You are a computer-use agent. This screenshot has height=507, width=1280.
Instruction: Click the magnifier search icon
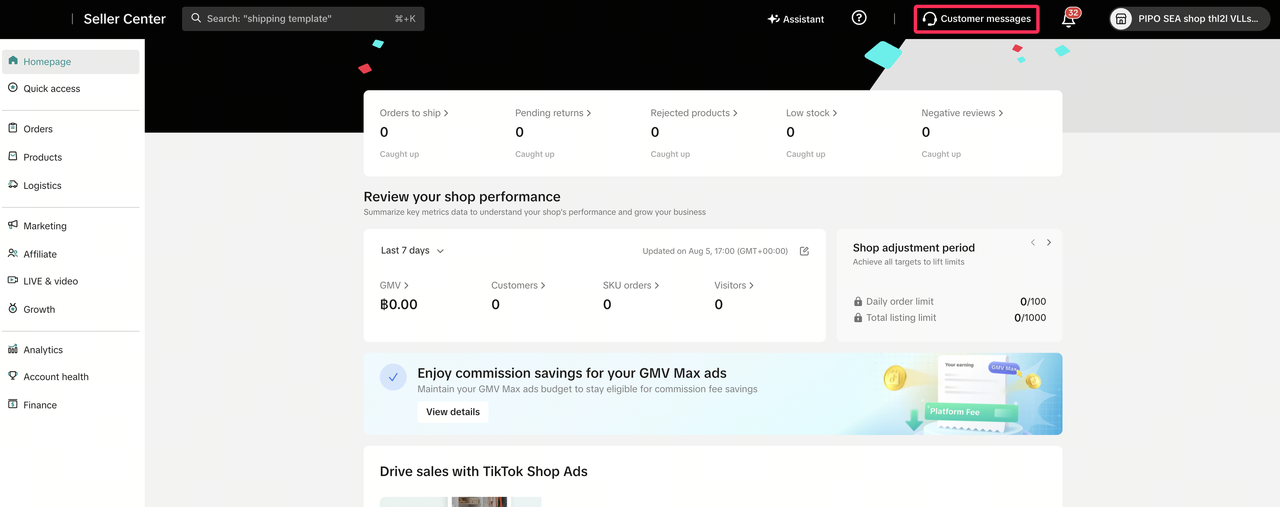pos(196,19)
